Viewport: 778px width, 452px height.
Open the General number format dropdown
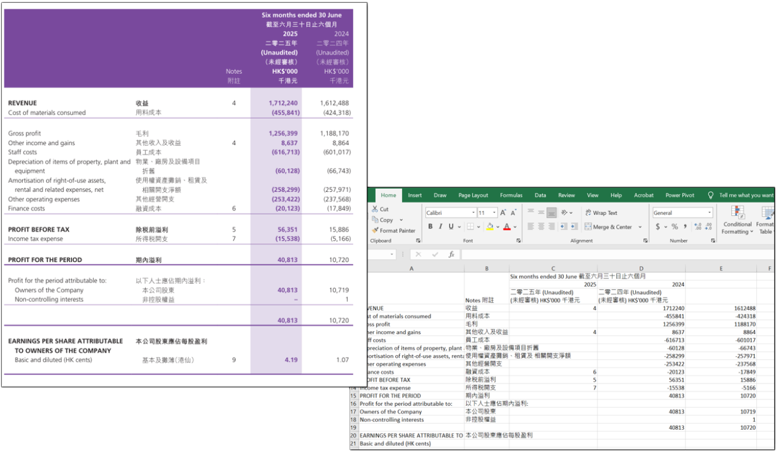(x=710, y=212)
